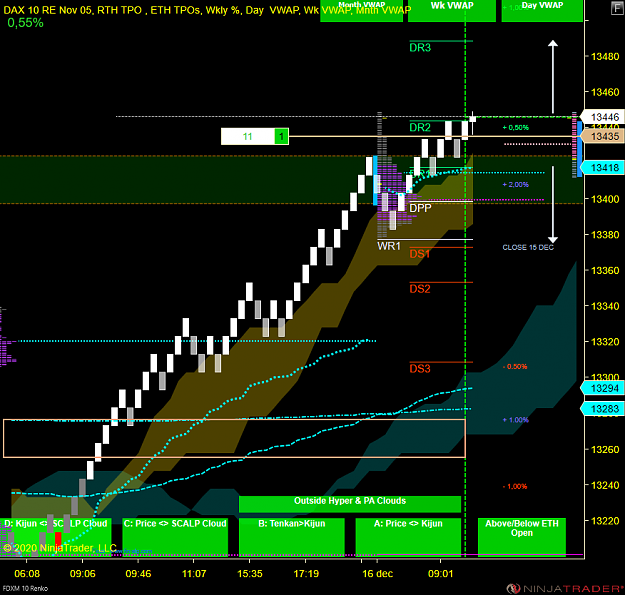
Task: Click the DPP pivot label
Action: click(420, 208)
